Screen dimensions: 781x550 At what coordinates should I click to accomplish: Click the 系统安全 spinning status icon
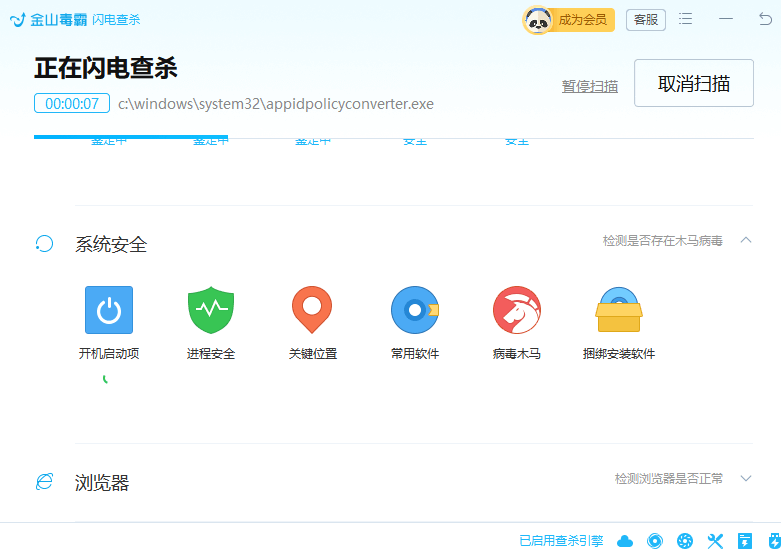(x=44, y=244)
